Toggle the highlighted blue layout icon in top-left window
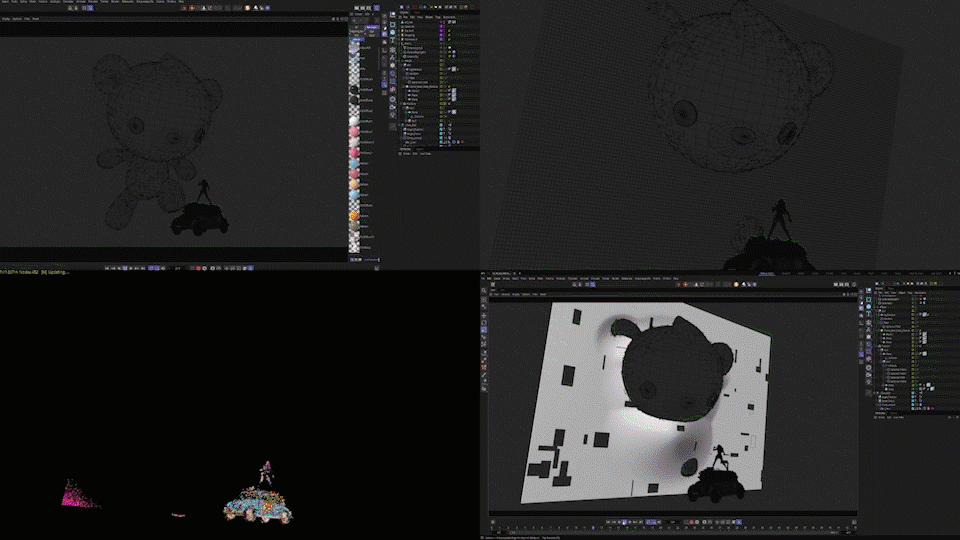 pos(377,7)
